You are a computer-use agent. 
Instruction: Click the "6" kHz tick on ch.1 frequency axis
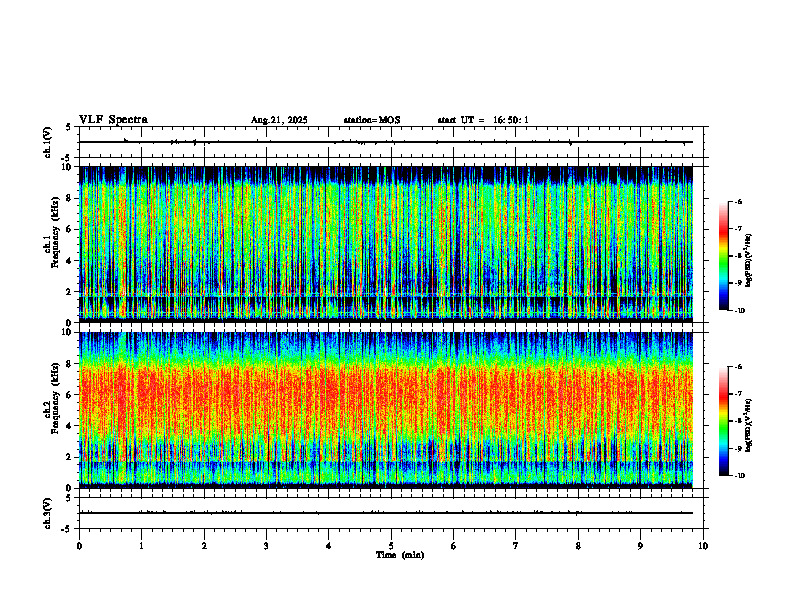(x=70, y=230)
